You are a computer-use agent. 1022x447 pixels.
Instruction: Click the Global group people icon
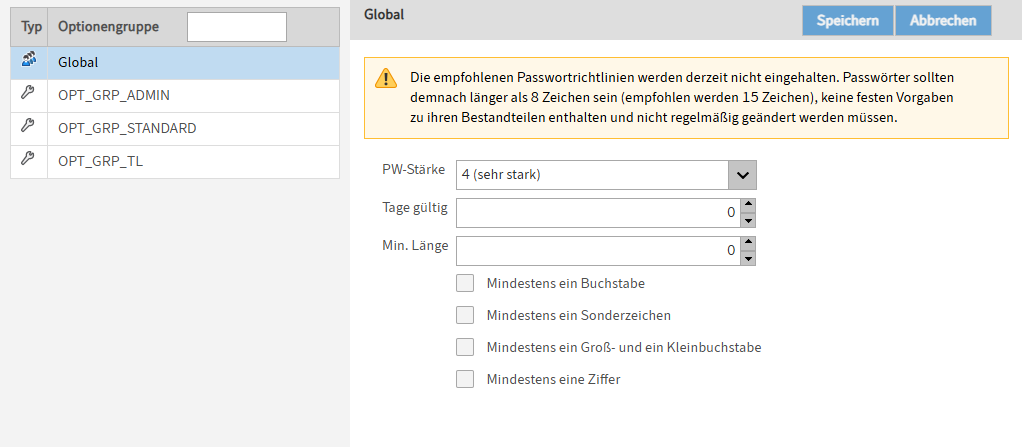(x=29, y=62)
